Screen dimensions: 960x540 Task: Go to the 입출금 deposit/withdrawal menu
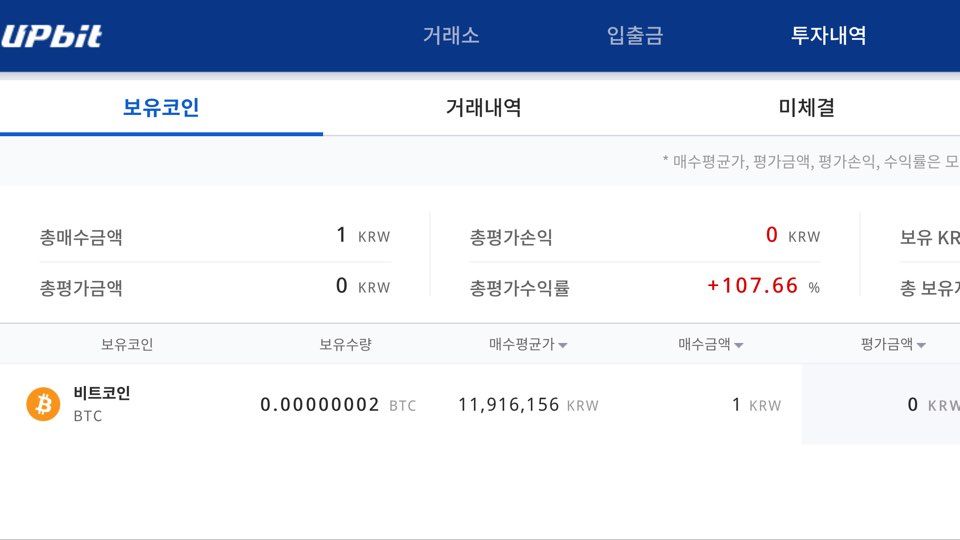[635, 36]
